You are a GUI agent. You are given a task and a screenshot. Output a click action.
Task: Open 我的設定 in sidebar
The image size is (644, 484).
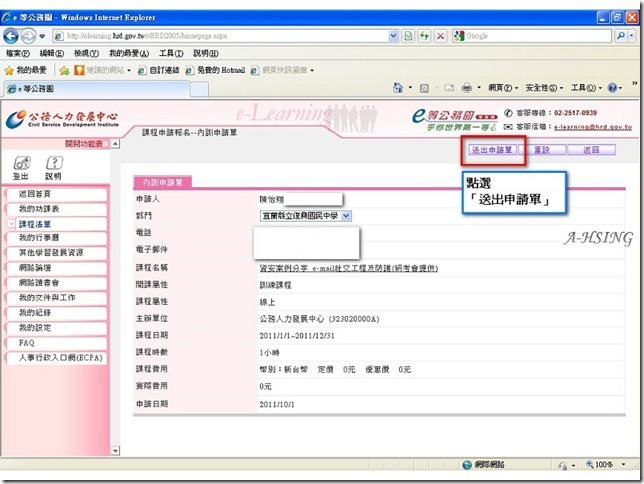(57, 328)
